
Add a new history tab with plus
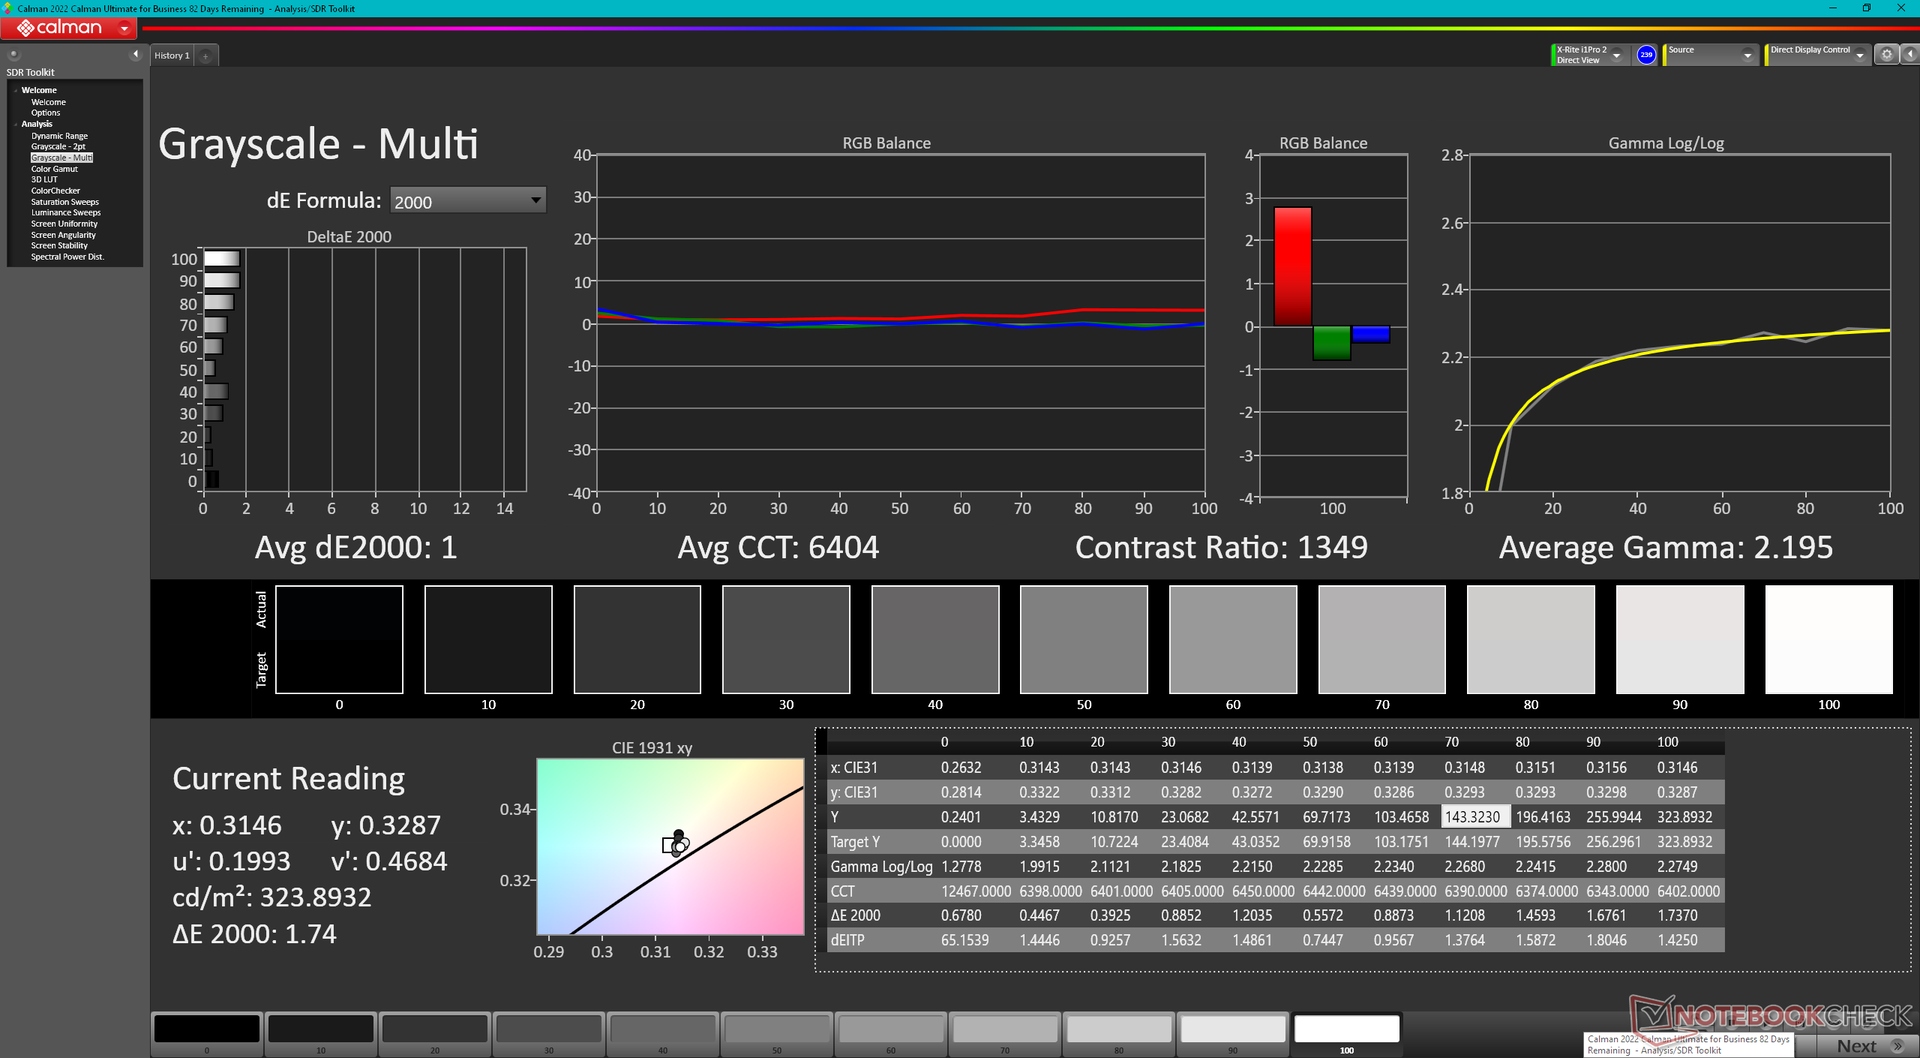click(205, 56)
